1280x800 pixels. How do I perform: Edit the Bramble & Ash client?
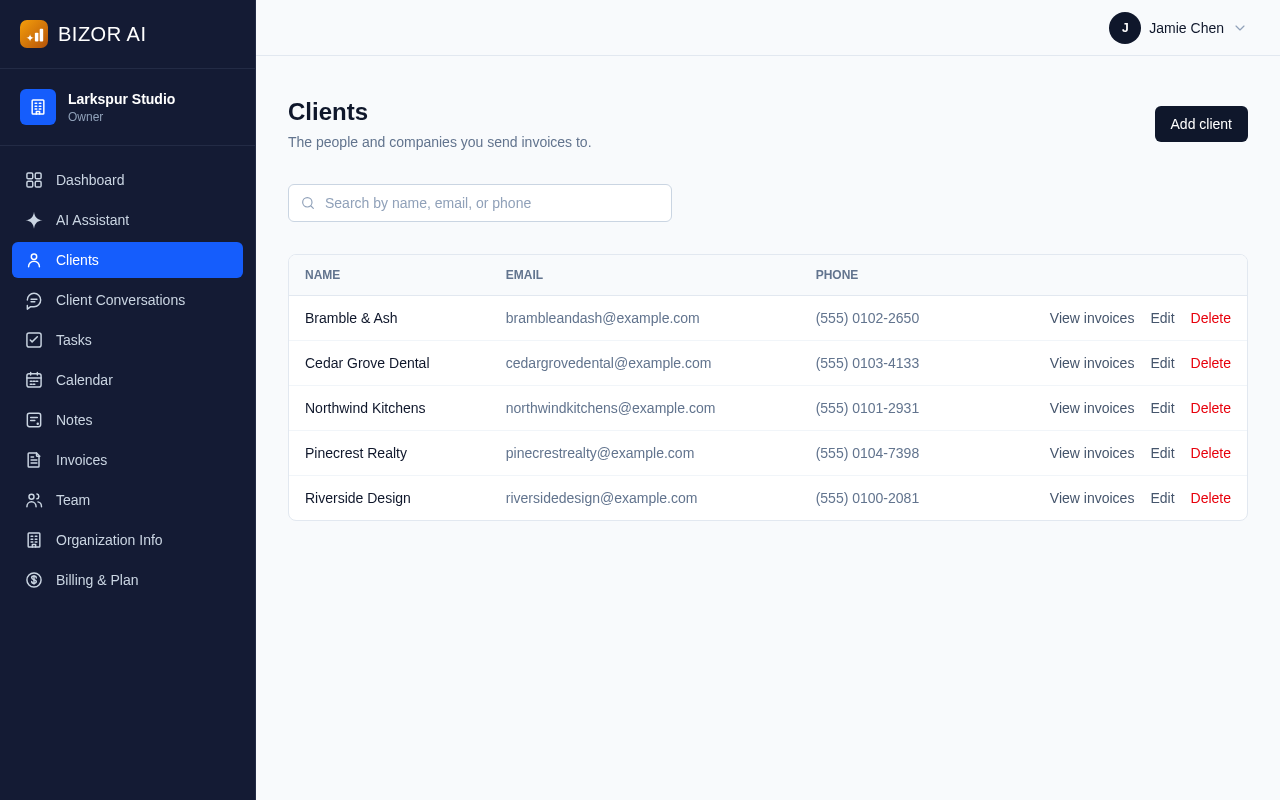point(1162,318)
